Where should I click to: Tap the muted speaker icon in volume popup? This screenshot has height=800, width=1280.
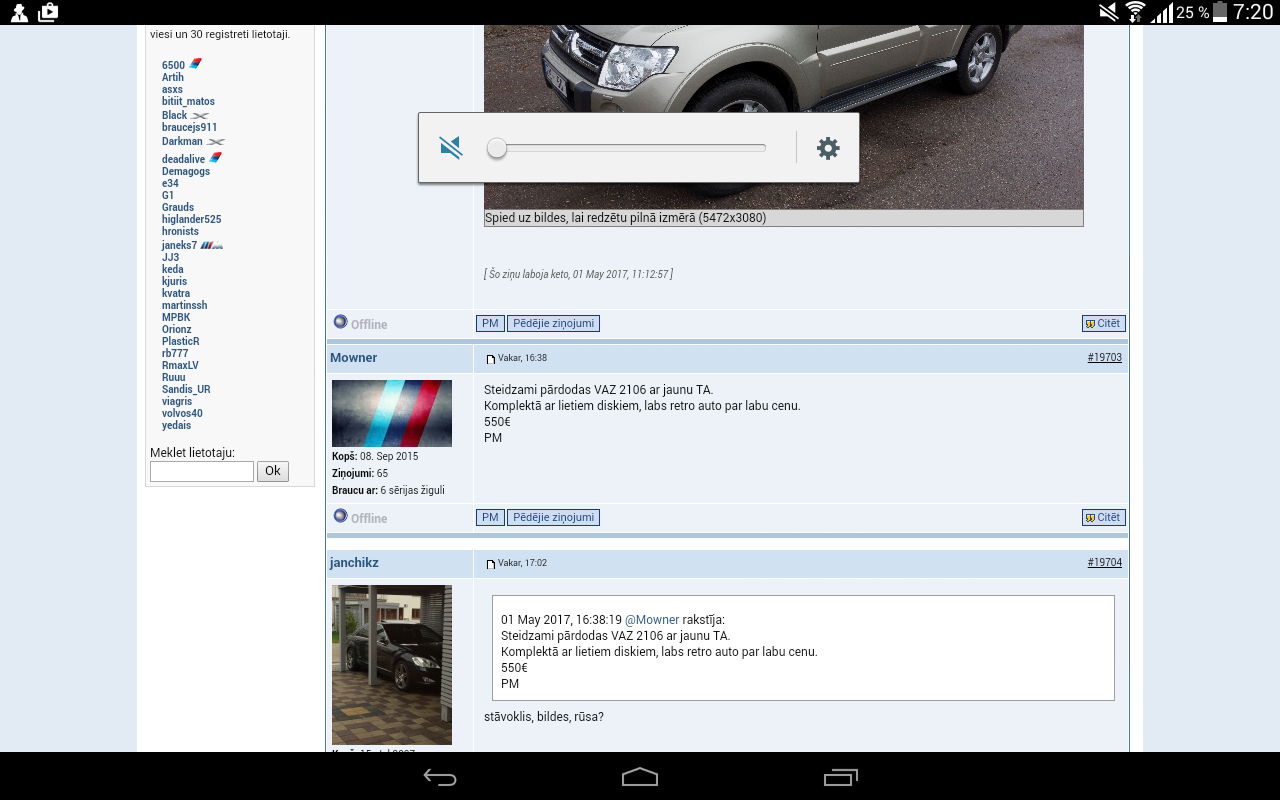click(x=451, y=148)
